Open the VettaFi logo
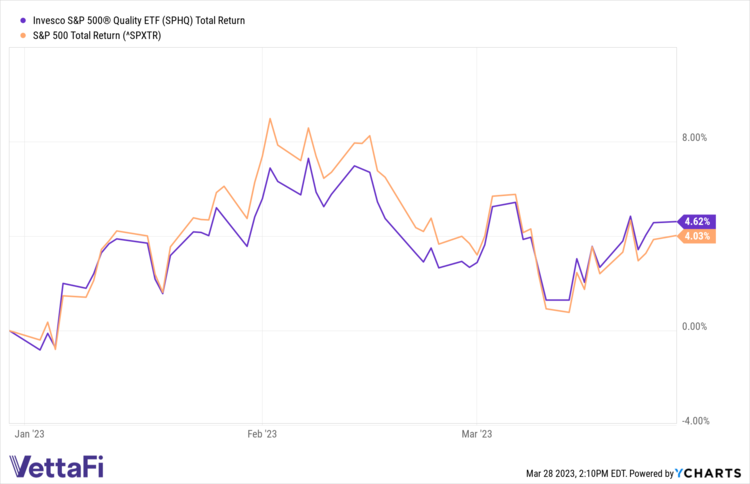 [56, 465]
